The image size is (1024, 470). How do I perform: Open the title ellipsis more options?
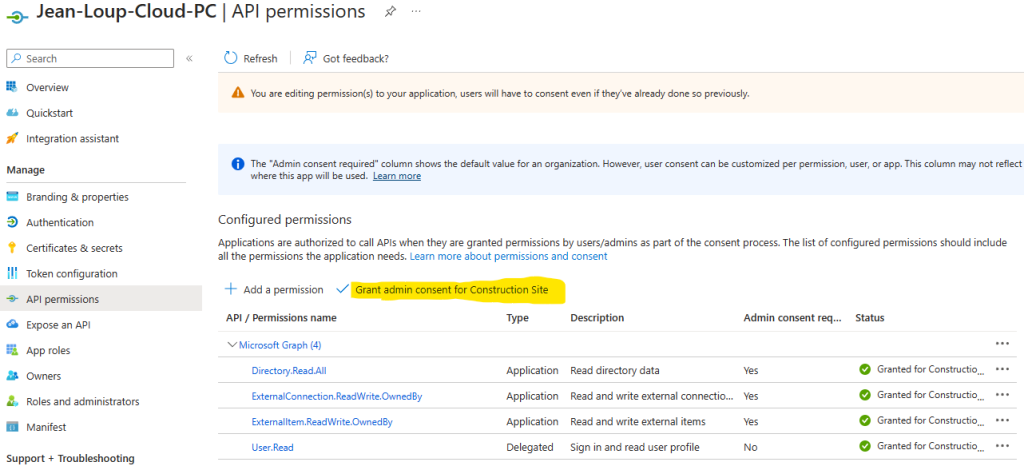tap(416, 12)
